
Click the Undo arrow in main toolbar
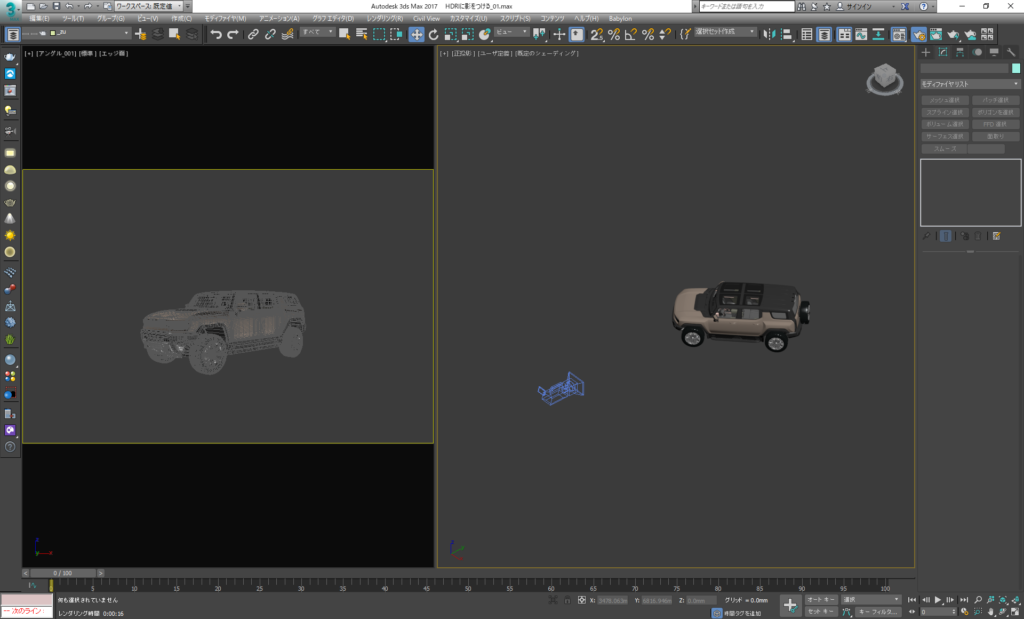[216, 34]
